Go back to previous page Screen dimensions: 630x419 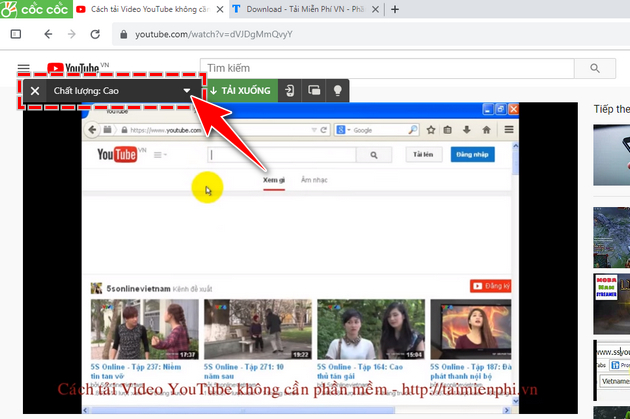click(x=48, y=34)
